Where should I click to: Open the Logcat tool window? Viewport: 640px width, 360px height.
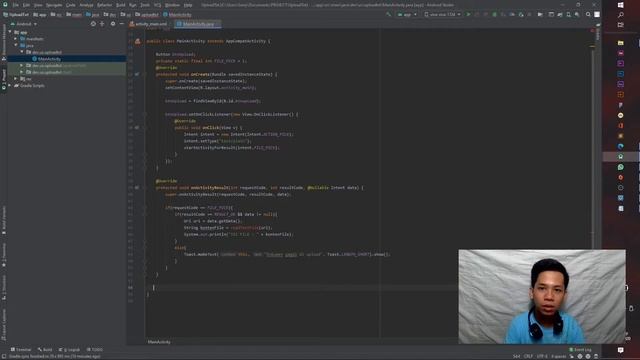(x=69, y=350)
